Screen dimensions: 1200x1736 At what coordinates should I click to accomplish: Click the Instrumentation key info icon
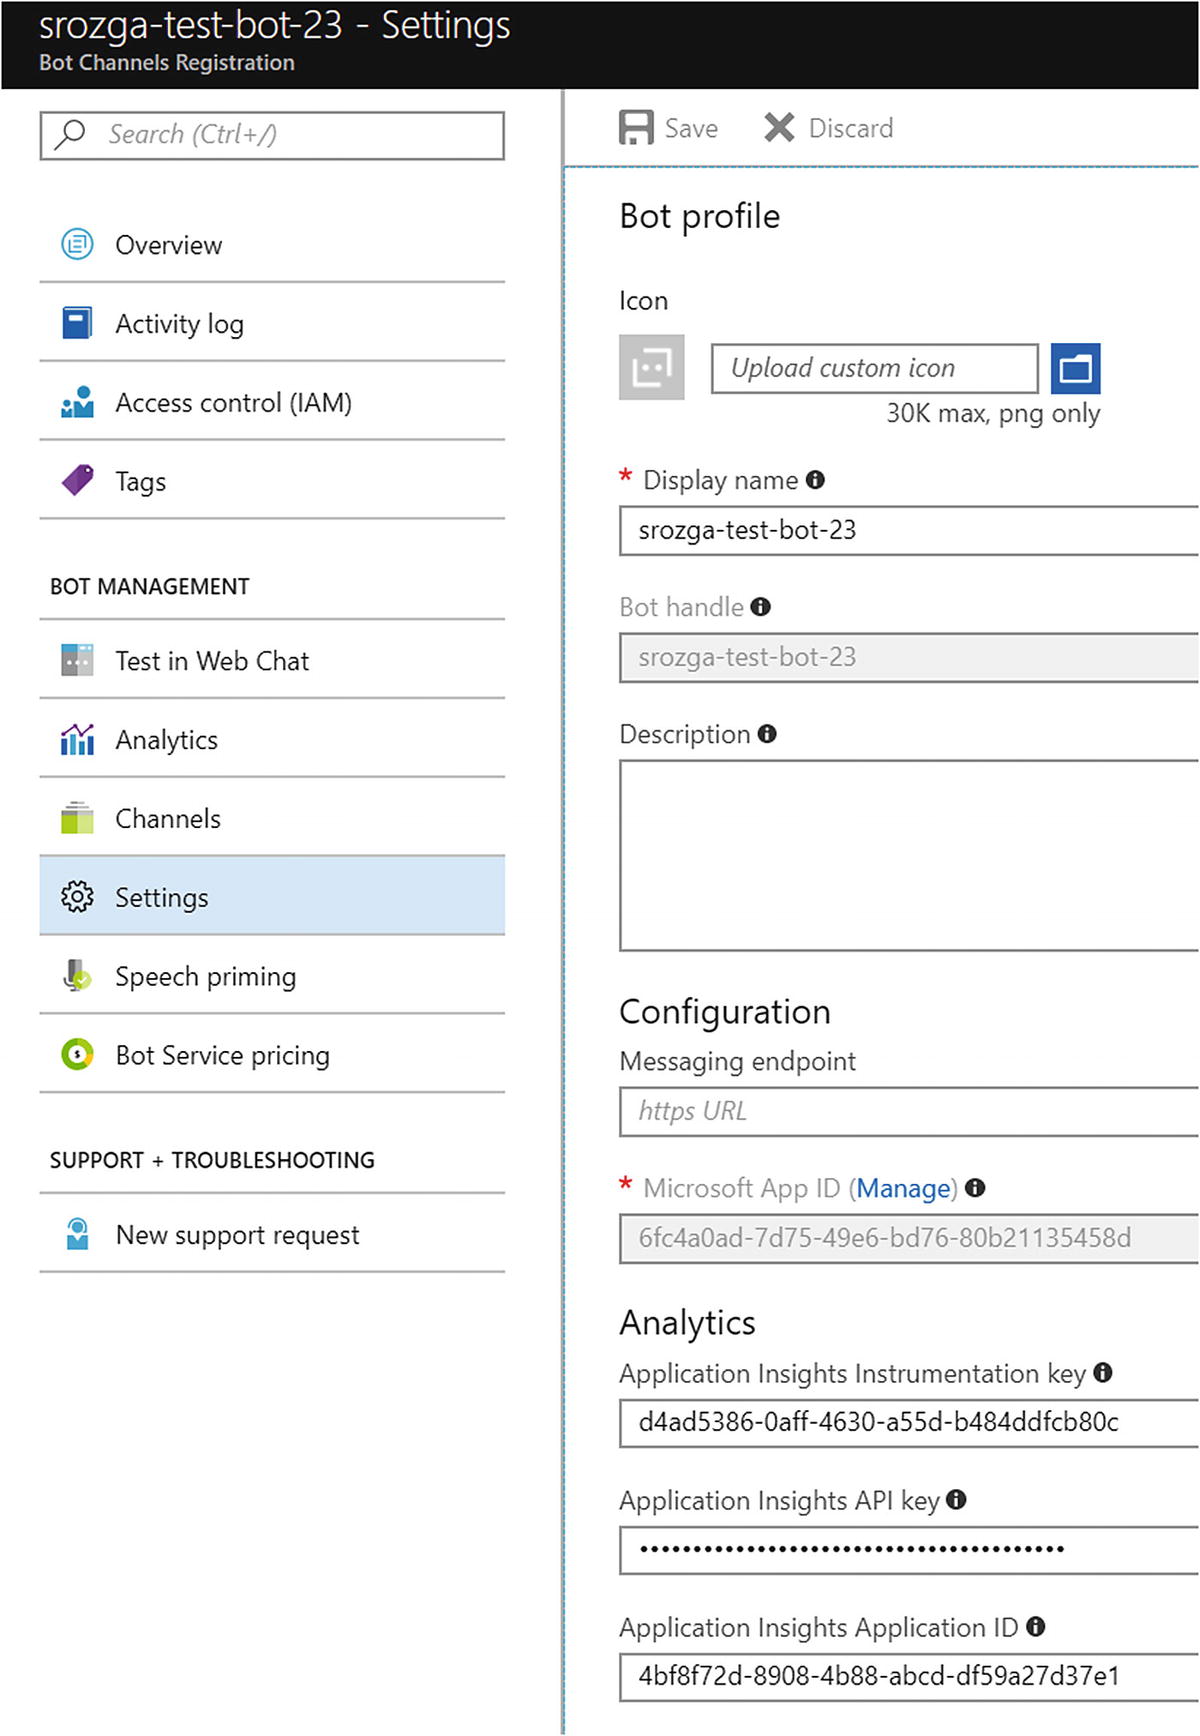[x=1103, y=1373]
